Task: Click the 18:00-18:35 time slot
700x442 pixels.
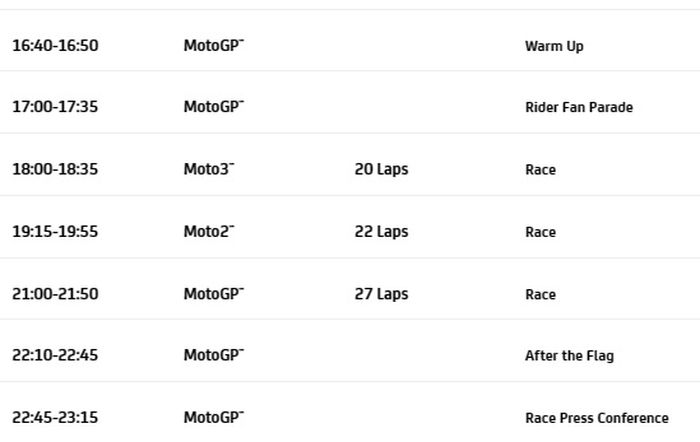Action: (x=55, y=169)
